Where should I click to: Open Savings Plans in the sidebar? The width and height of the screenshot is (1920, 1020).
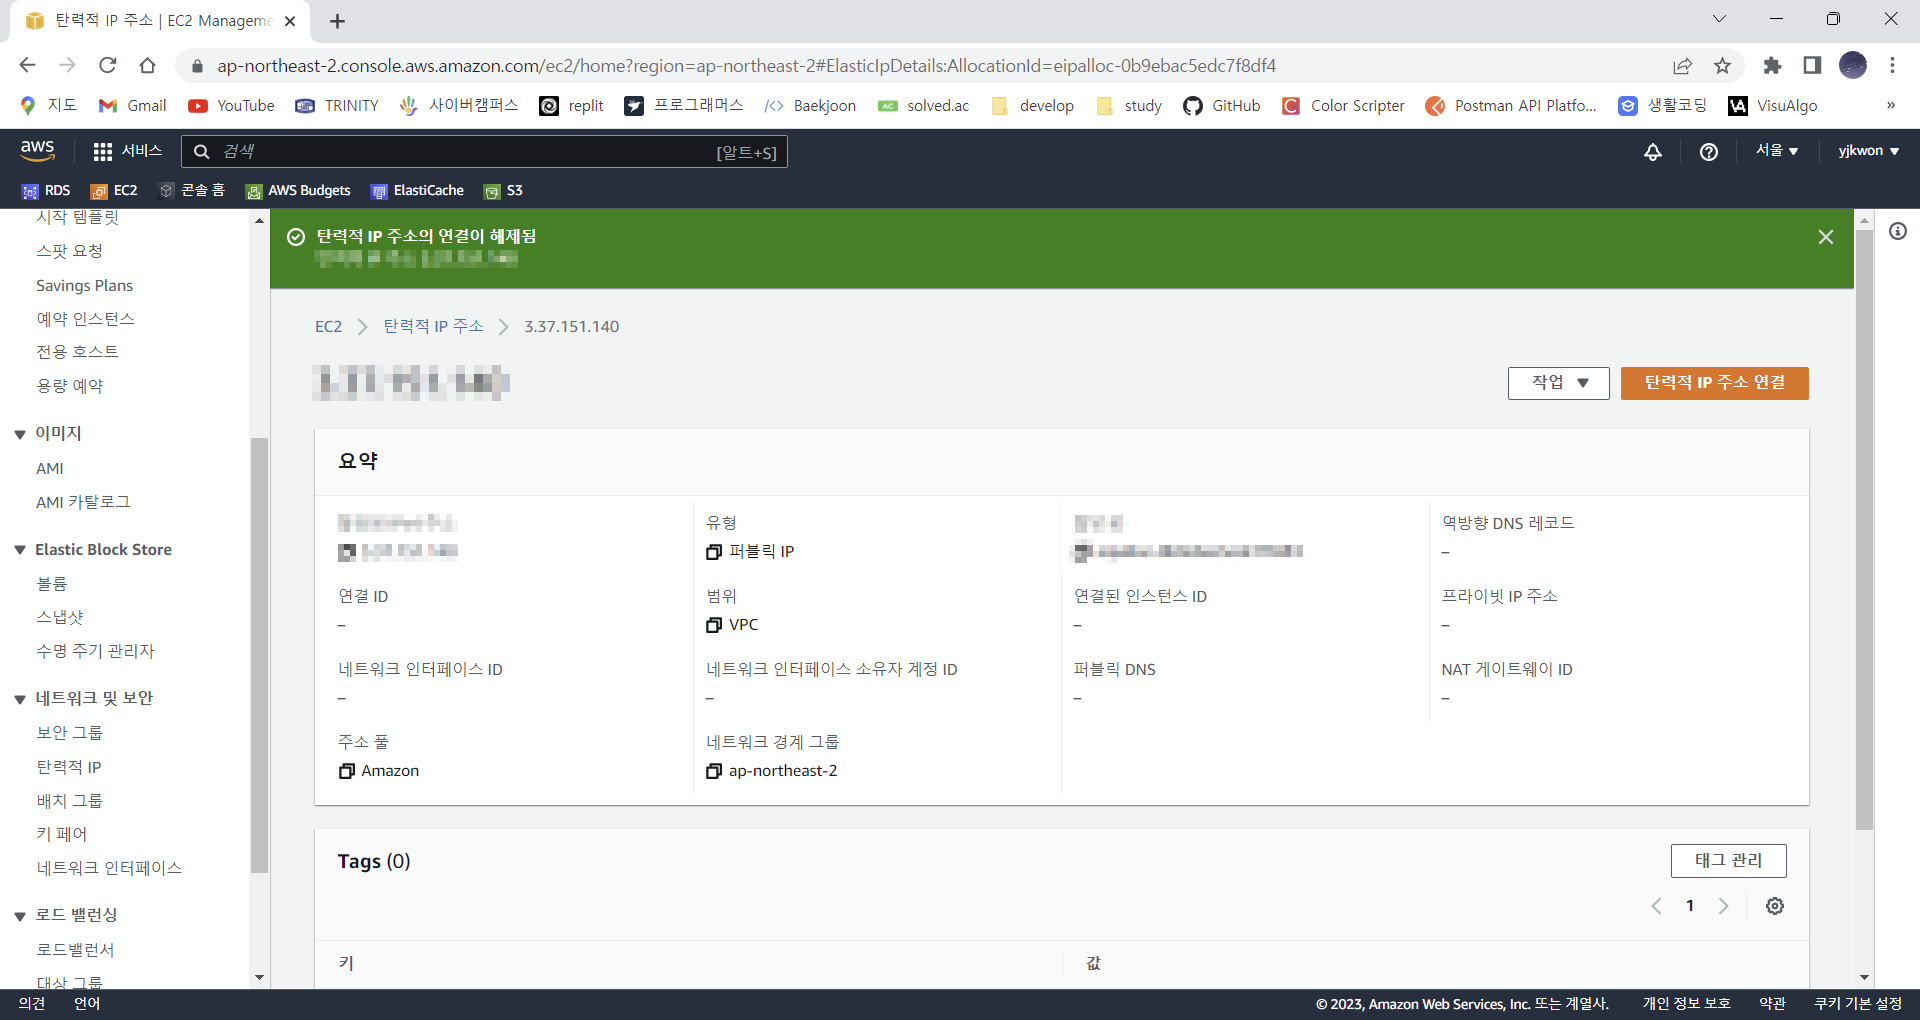pyautogui.click(x=84, y=286)
